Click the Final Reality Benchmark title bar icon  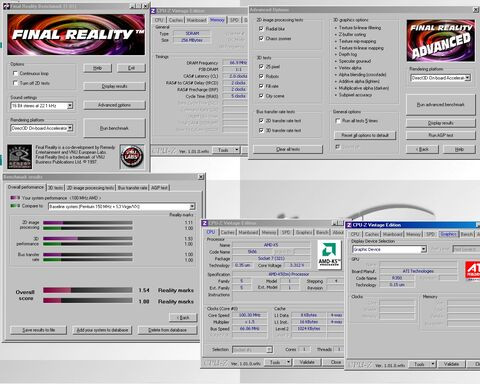7,6
